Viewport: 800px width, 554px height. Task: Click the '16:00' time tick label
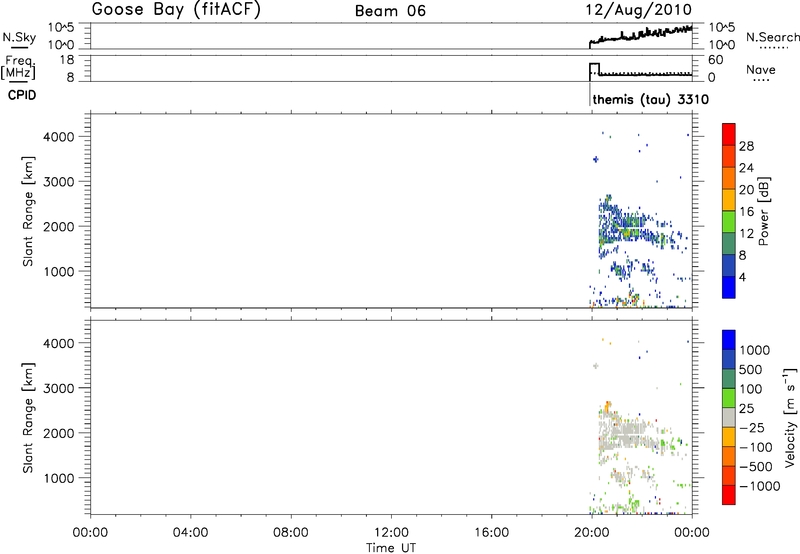[491, 533]
